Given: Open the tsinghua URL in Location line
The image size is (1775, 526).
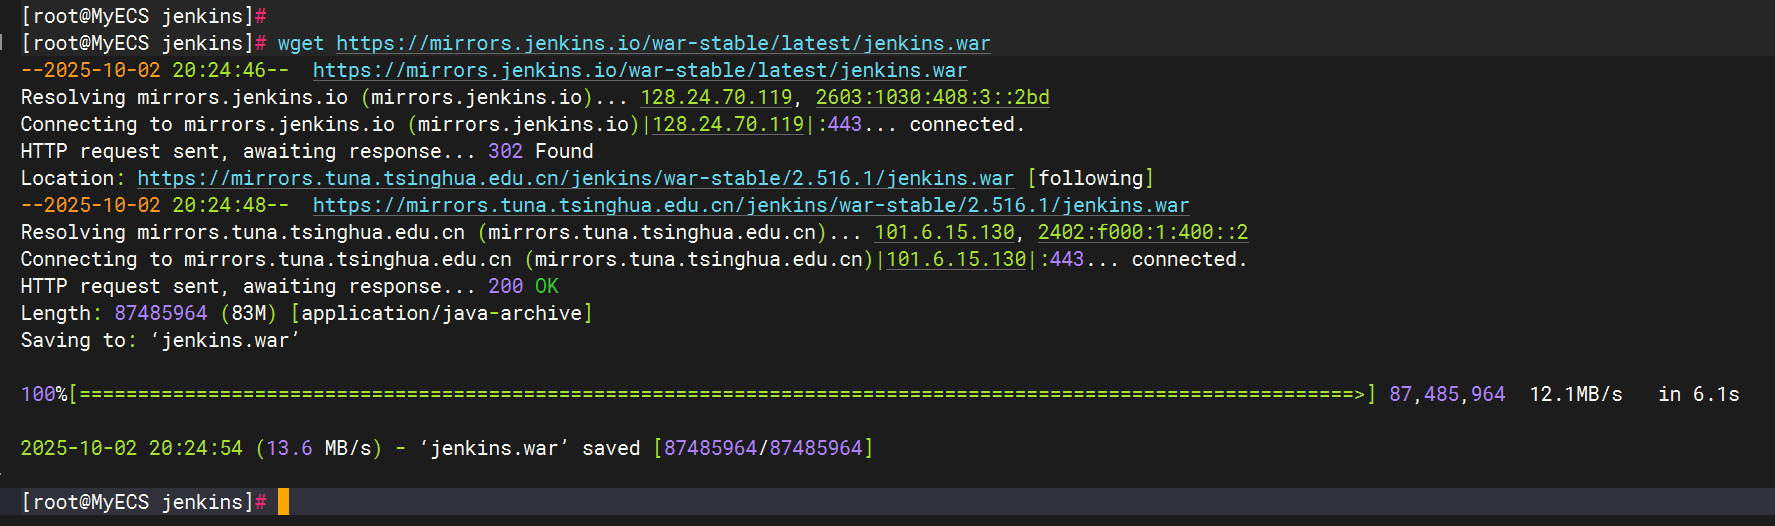Looking at the screenshot, I should 575,178.
